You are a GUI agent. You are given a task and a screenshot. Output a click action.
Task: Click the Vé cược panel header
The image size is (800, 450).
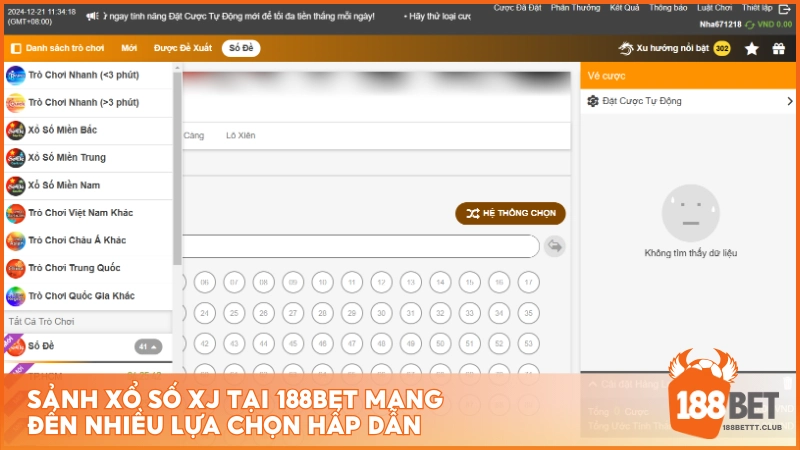pyautogui.click(x=688, y=76)
